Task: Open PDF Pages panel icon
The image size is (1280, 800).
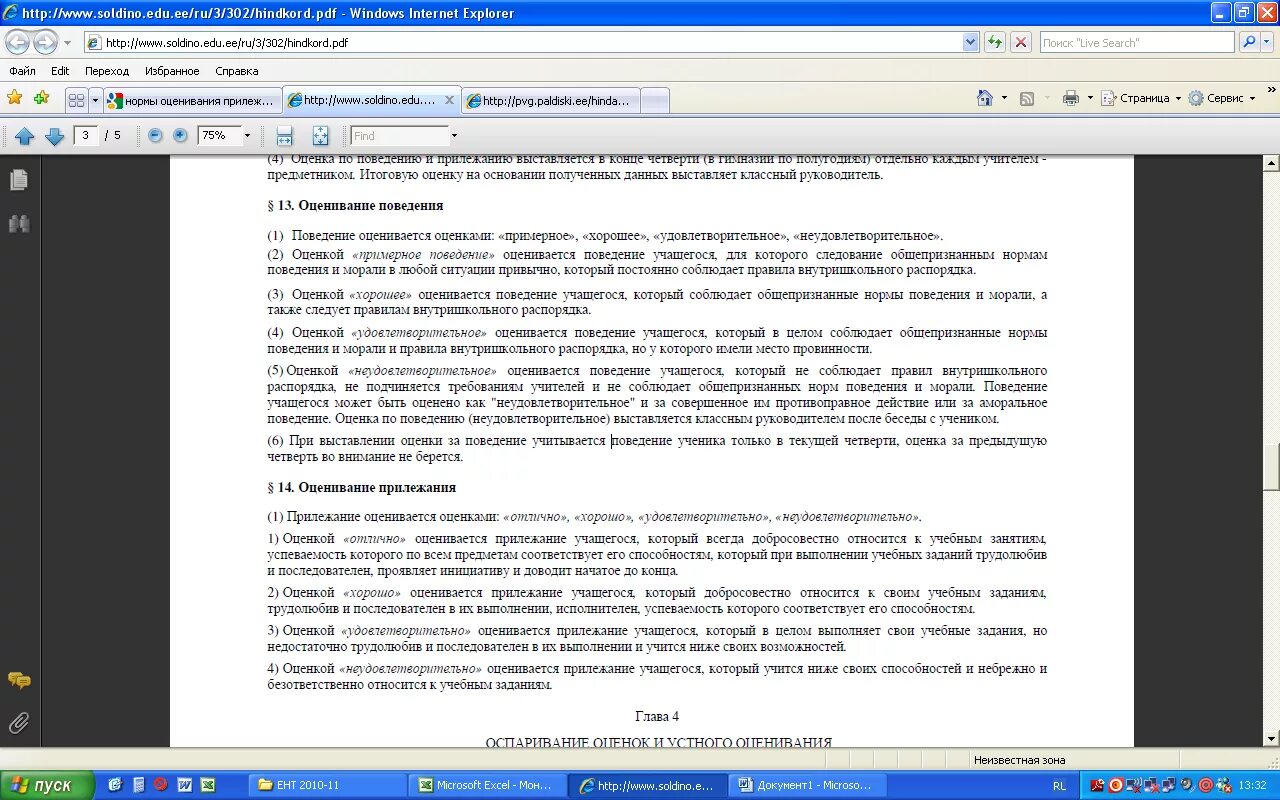Action: click(19, 180)
